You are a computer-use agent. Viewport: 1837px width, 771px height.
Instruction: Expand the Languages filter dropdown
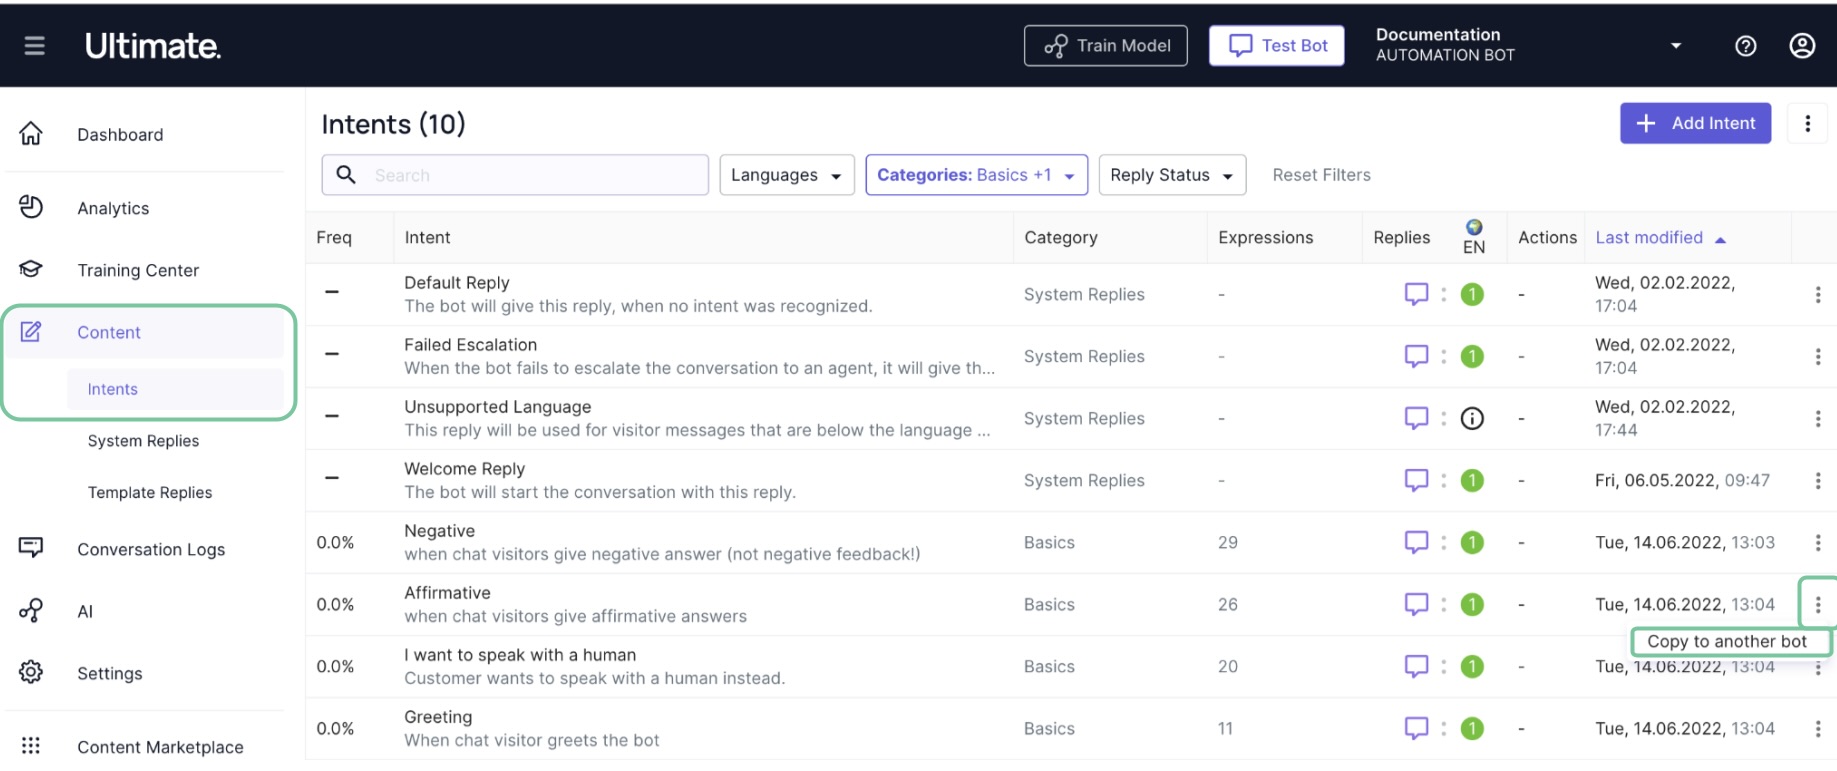point(786,175)
